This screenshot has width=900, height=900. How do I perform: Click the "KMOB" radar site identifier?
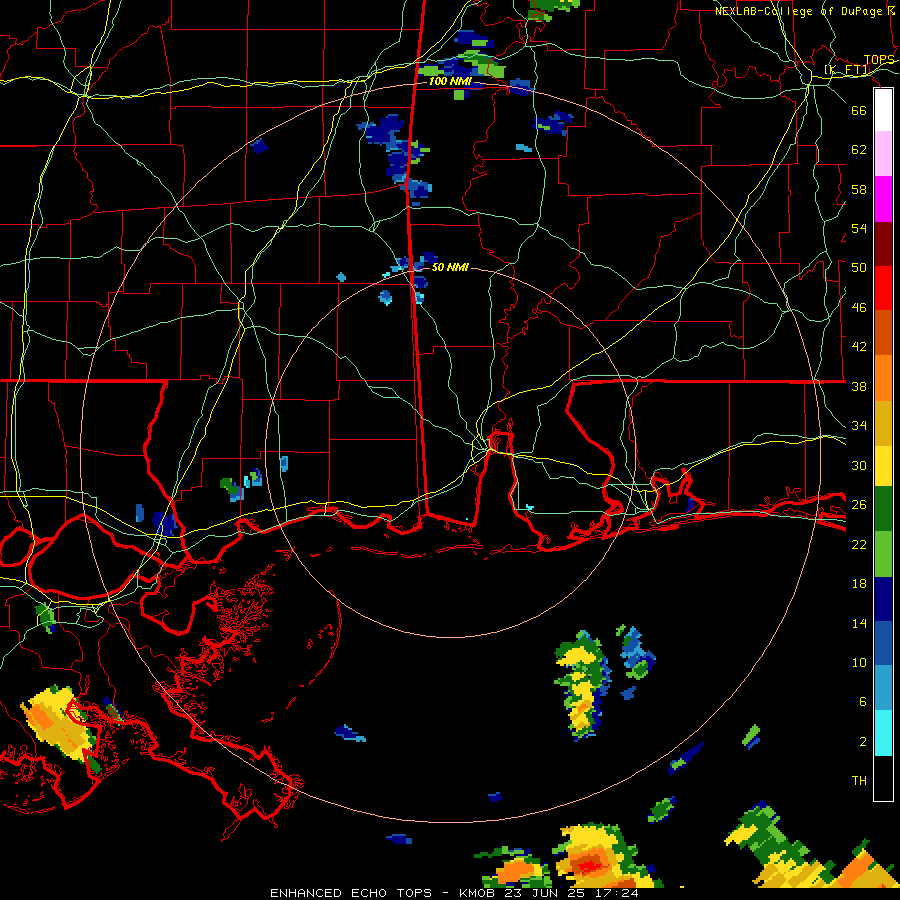pyautogui.click(x=477, y=893)
